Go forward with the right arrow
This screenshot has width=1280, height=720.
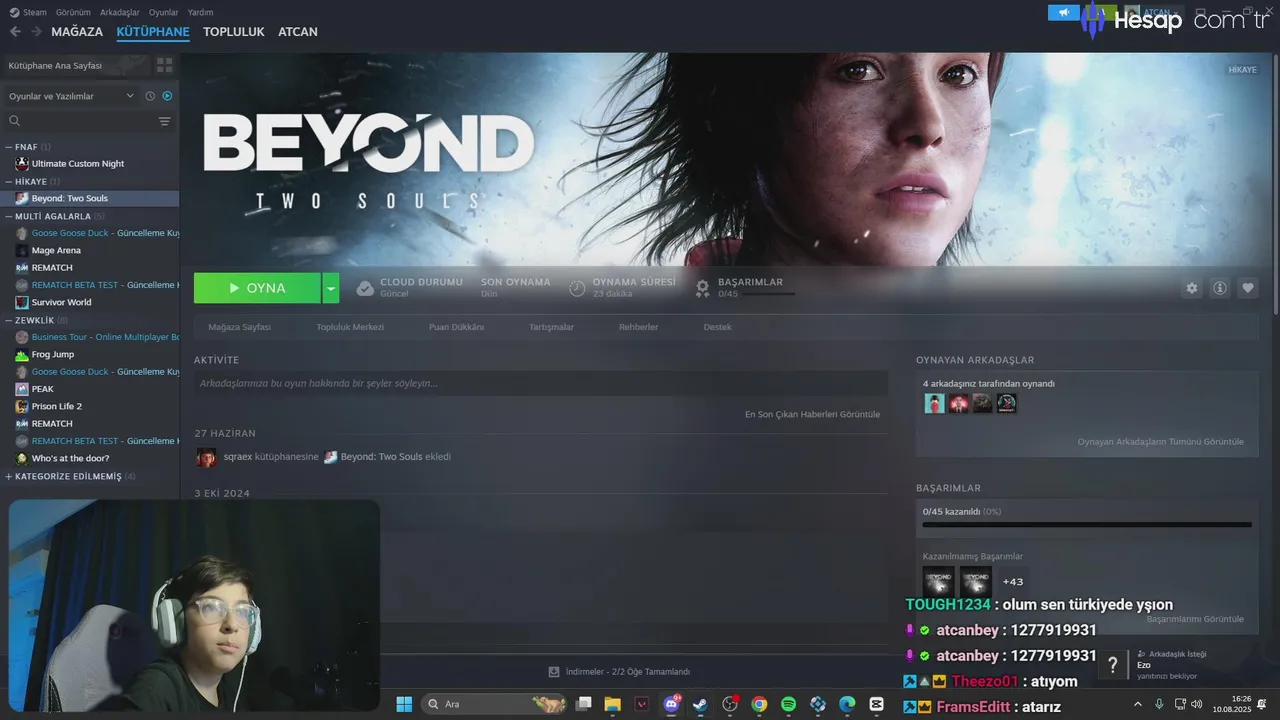[x=36, y=32]
